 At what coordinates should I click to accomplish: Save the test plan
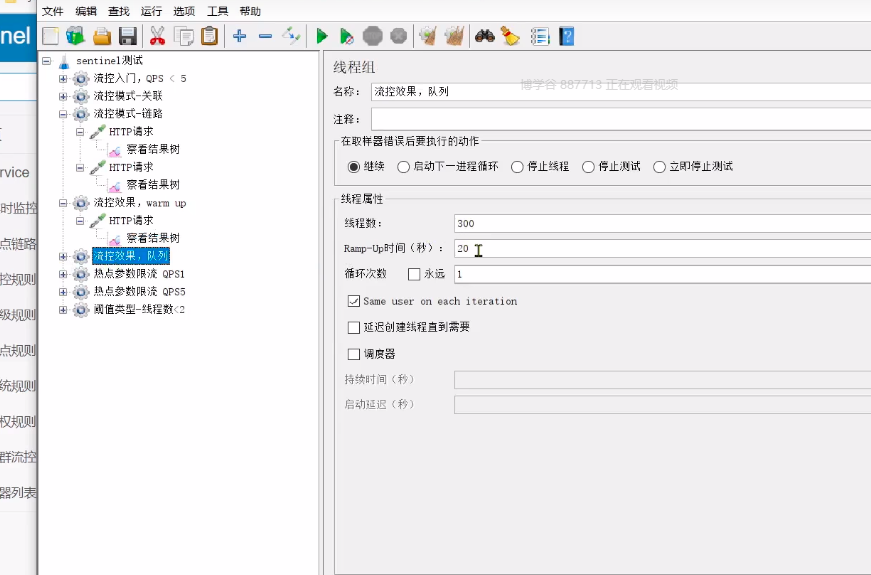click(128, 37)
